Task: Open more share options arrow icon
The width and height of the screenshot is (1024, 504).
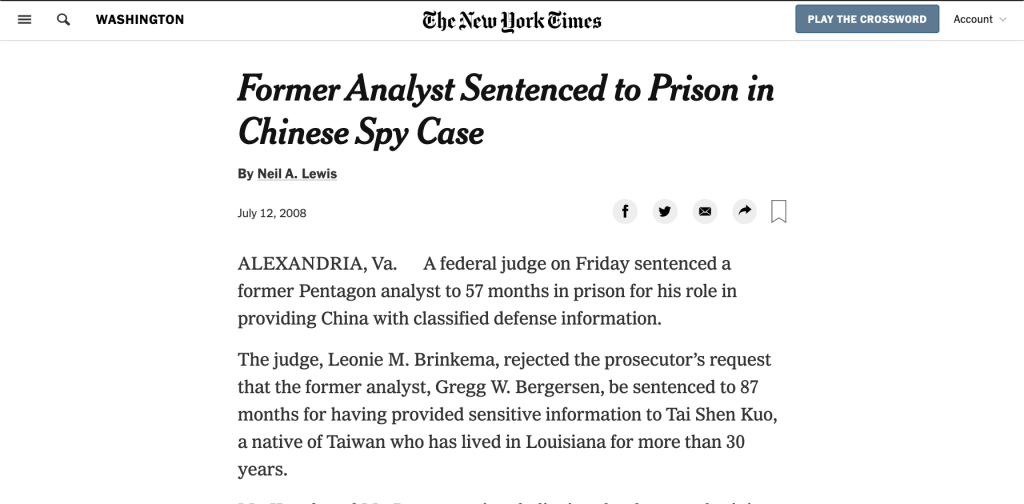Action: click(x=744, y=211)
